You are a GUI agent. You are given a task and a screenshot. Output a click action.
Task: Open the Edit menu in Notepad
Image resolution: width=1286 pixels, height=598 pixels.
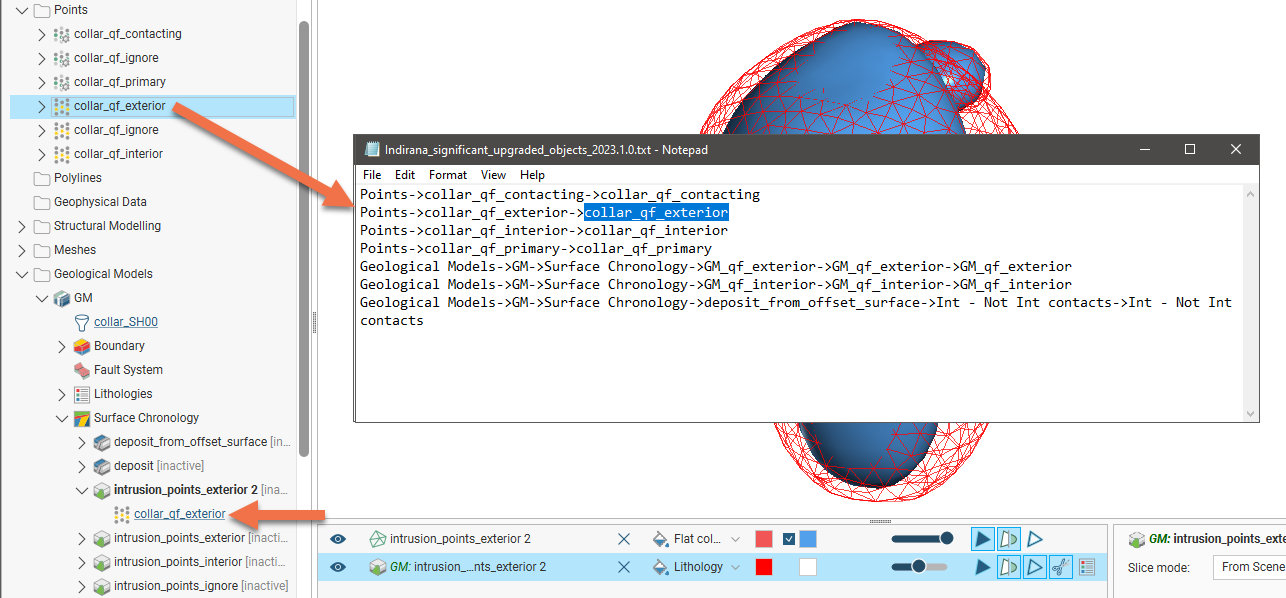tap(405, 175)
